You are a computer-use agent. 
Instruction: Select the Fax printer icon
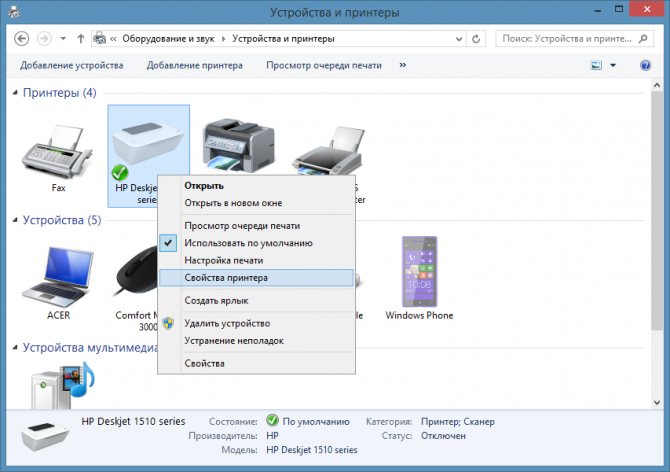[x=57, y=152]
